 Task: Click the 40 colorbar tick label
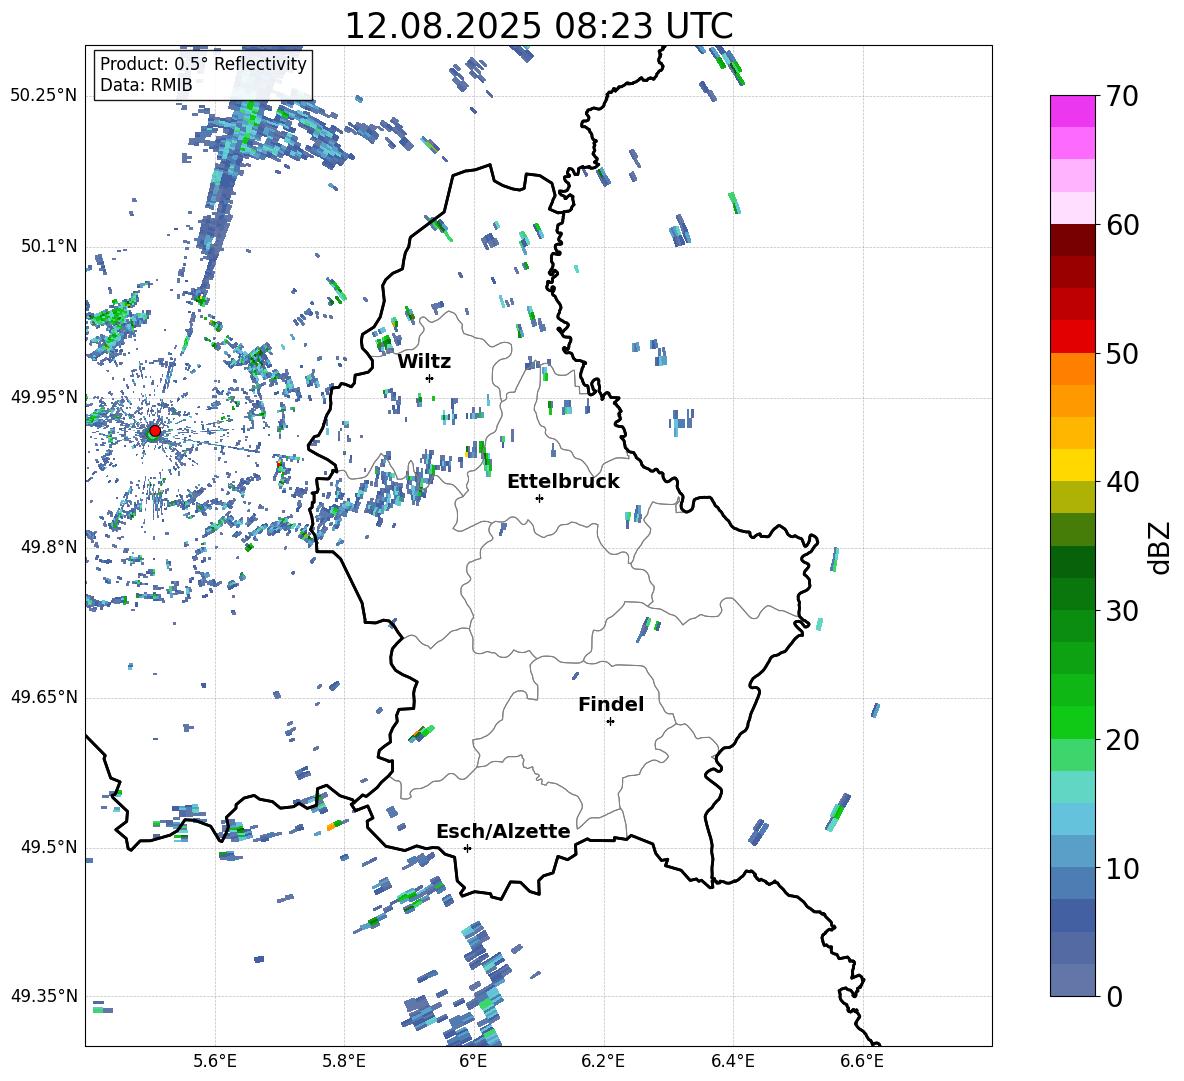[1122, 482]
